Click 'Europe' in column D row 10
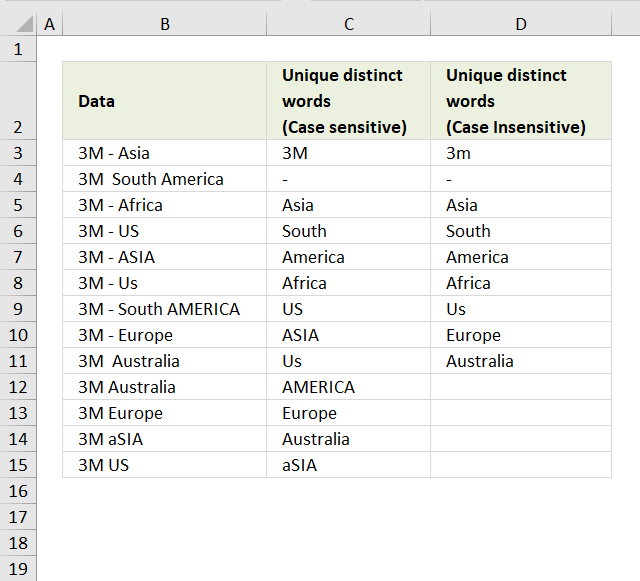This screenshot has height=581, width=640. tap(521, 335)
